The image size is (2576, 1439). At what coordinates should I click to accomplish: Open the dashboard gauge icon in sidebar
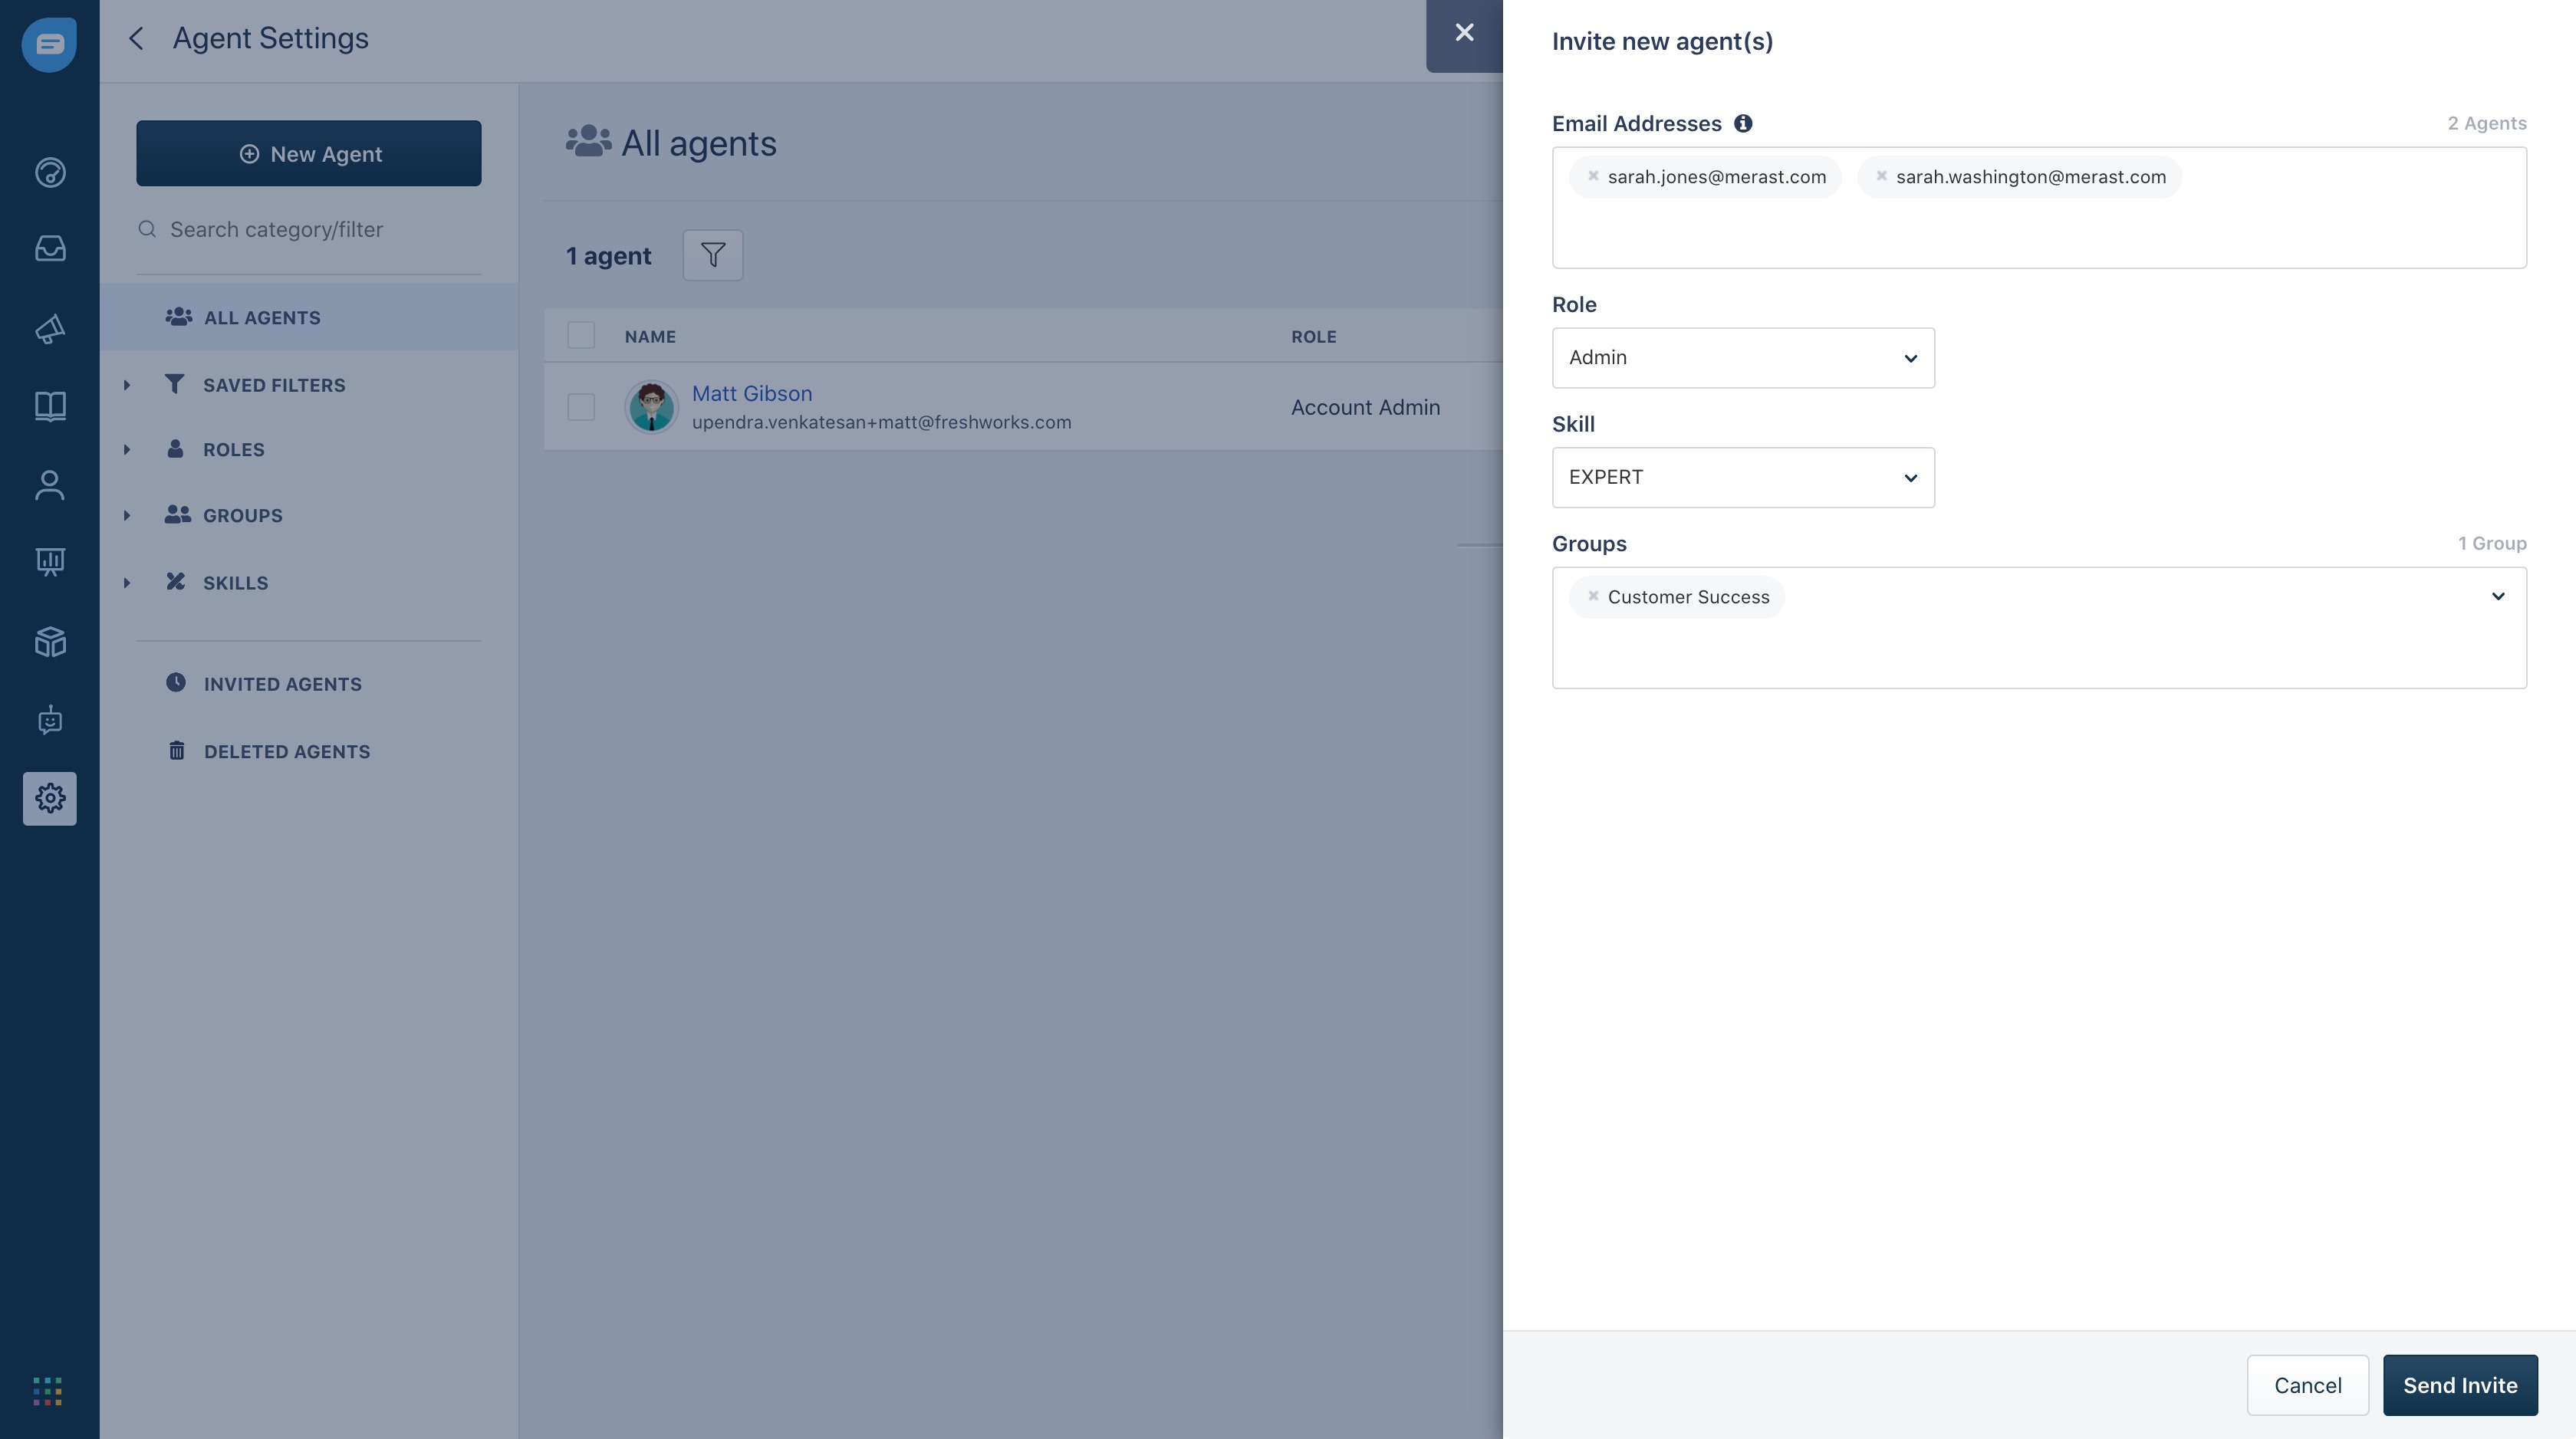(x=50, y=173)
